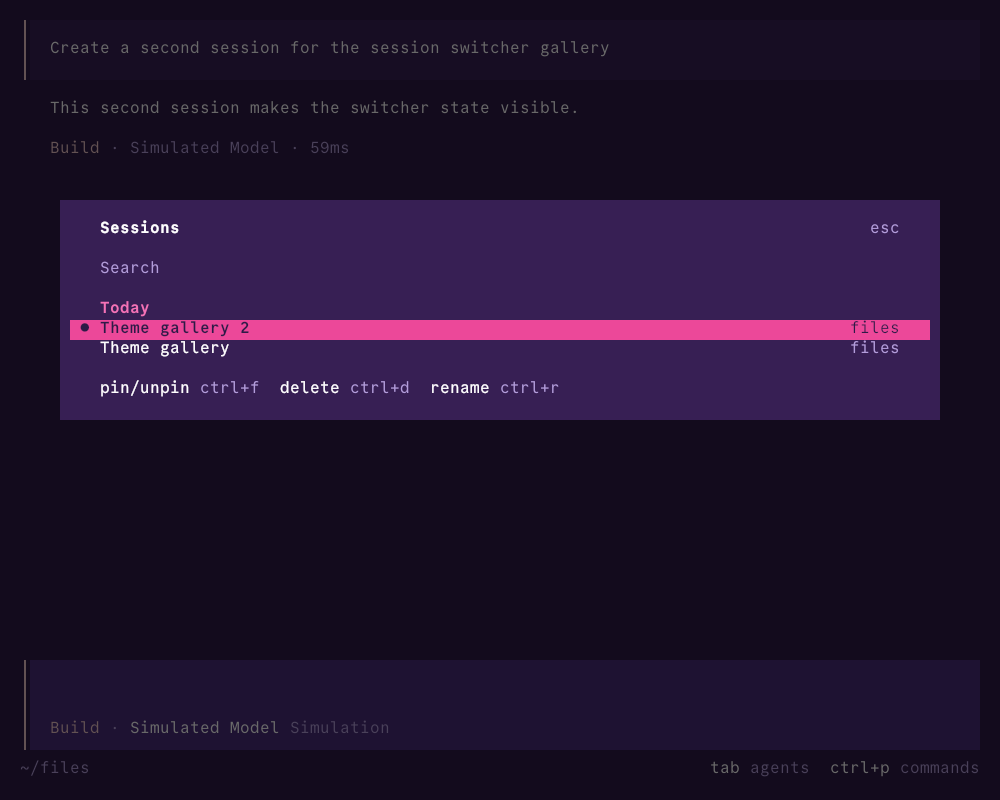The image size is (1000, 800).
Task: Click the Simulation provider label
Action: (339, 728)
